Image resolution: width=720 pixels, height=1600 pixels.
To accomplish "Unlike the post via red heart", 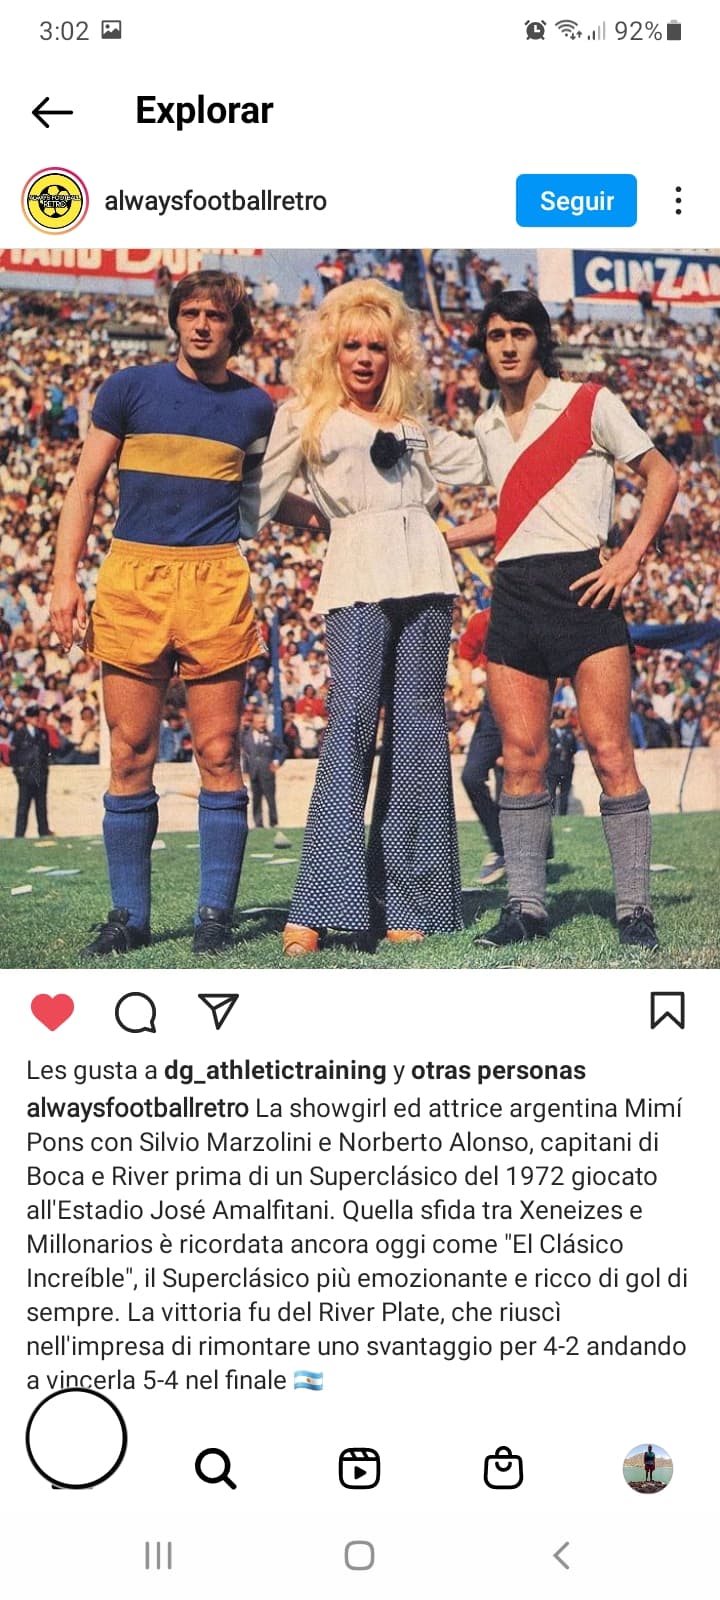I will point(53,1012).
